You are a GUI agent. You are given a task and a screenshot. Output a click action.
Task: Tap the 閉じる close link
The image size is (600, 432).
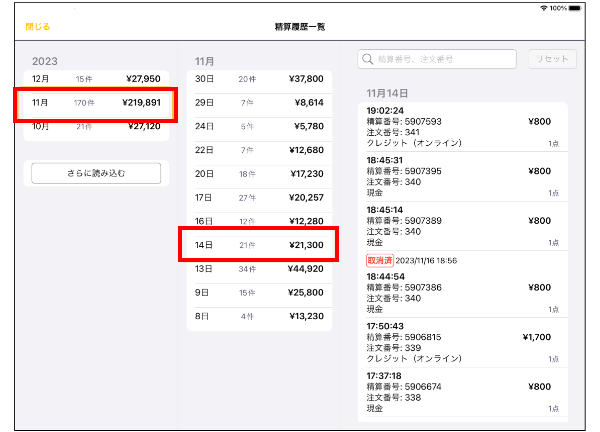(37, 26)
